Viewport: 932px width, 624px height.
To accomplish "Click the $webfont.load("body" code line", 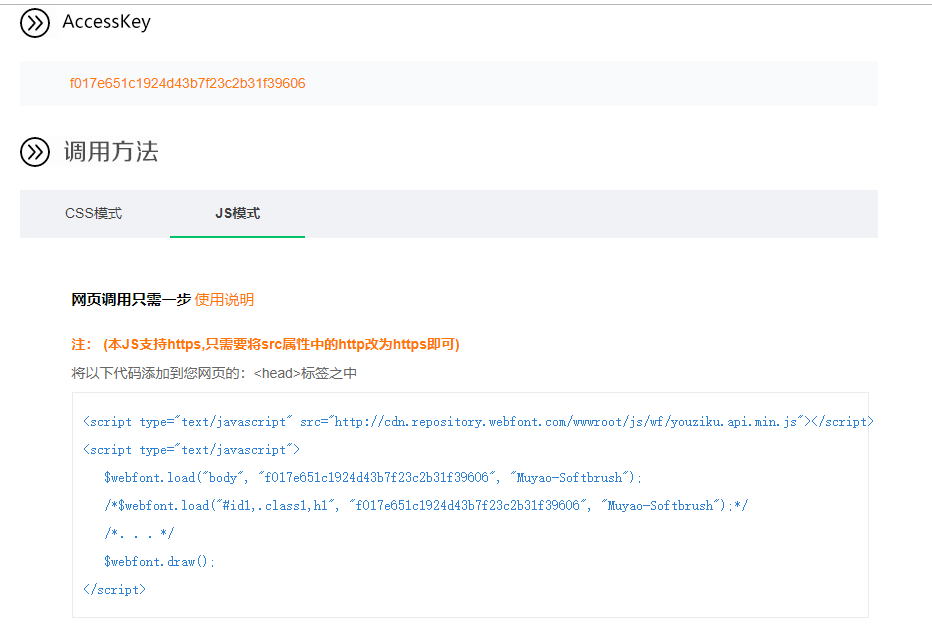I will click(373, 478).
